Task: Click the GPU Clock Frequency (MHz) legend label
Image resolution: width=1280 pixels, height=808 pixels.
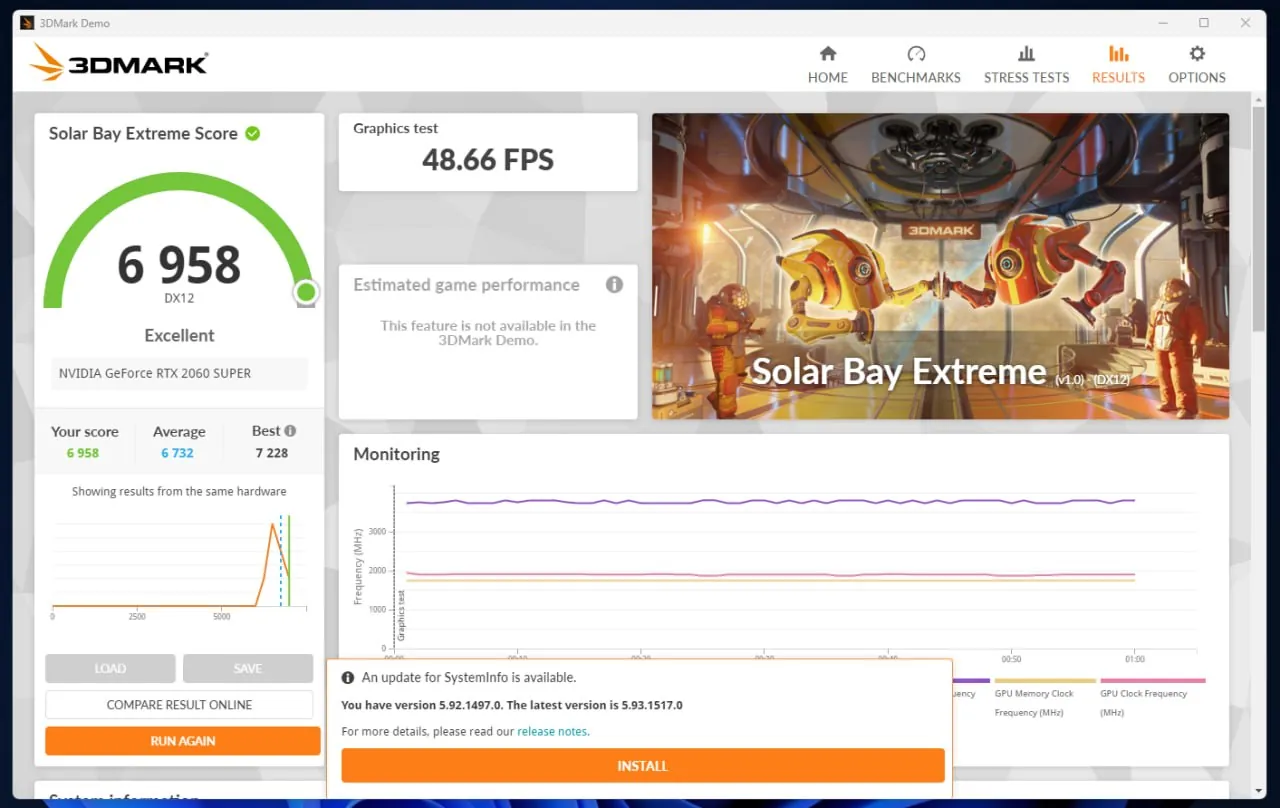Action: coord(1144,703)
